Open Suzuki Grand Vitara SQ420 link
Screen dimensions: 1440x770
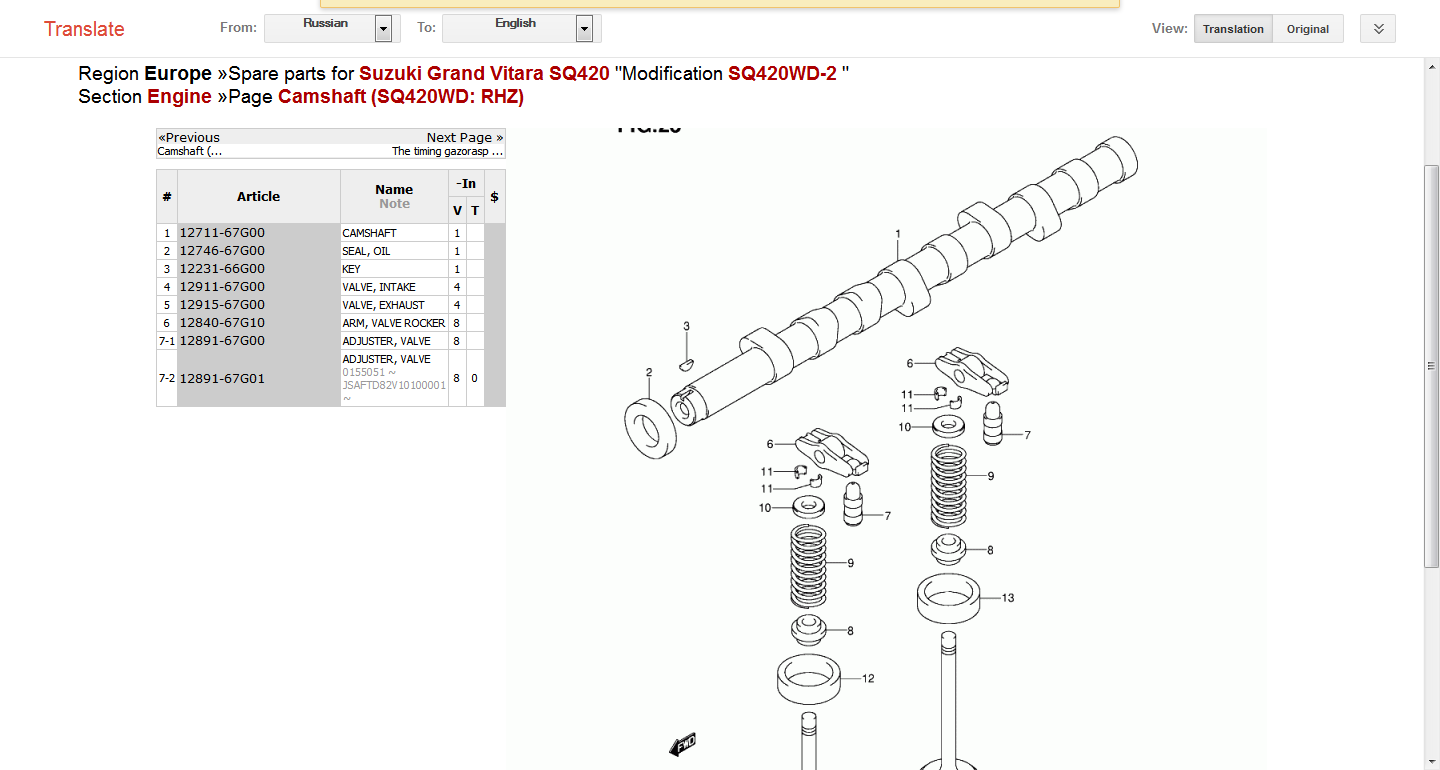(x=484, y=74)
